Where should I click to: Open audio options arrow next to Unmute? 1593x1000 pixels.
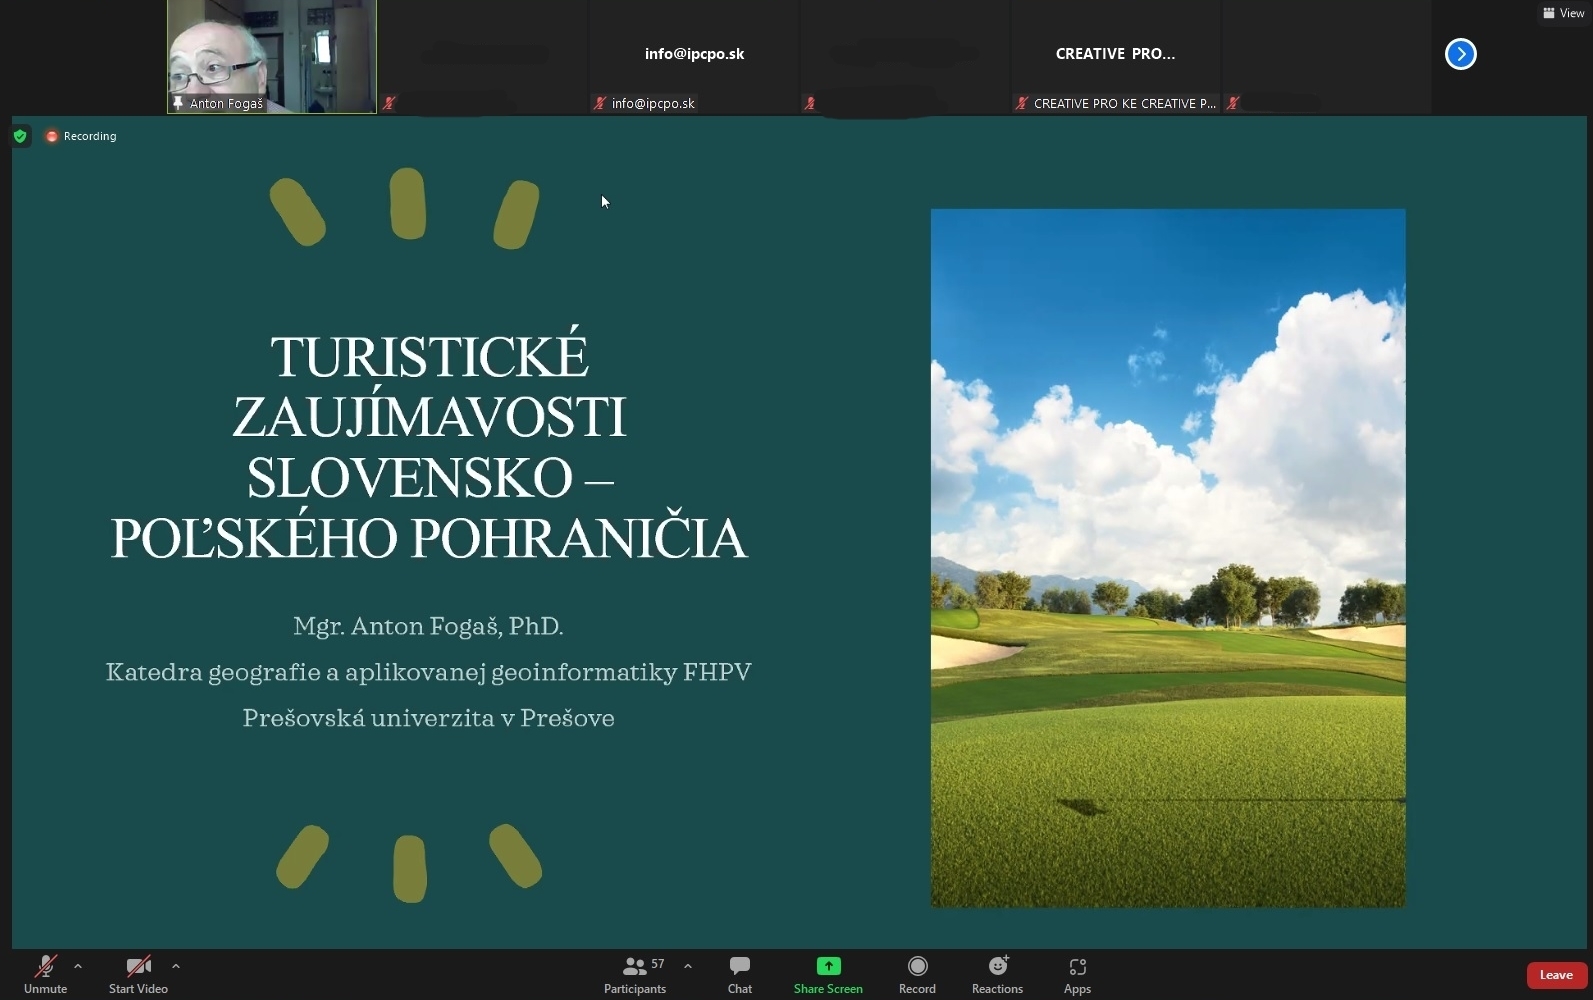78,966
